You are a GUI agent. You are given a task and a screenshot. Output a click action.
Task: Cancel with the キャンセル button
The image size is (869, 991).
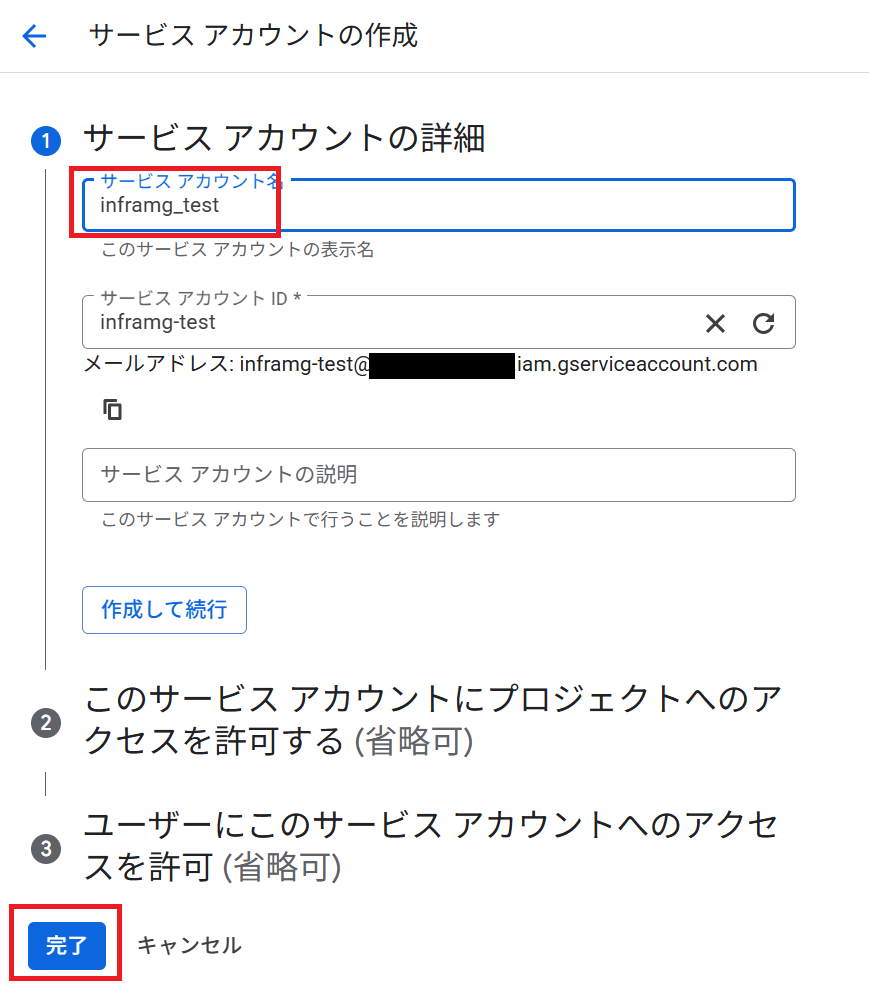point(190,945)
